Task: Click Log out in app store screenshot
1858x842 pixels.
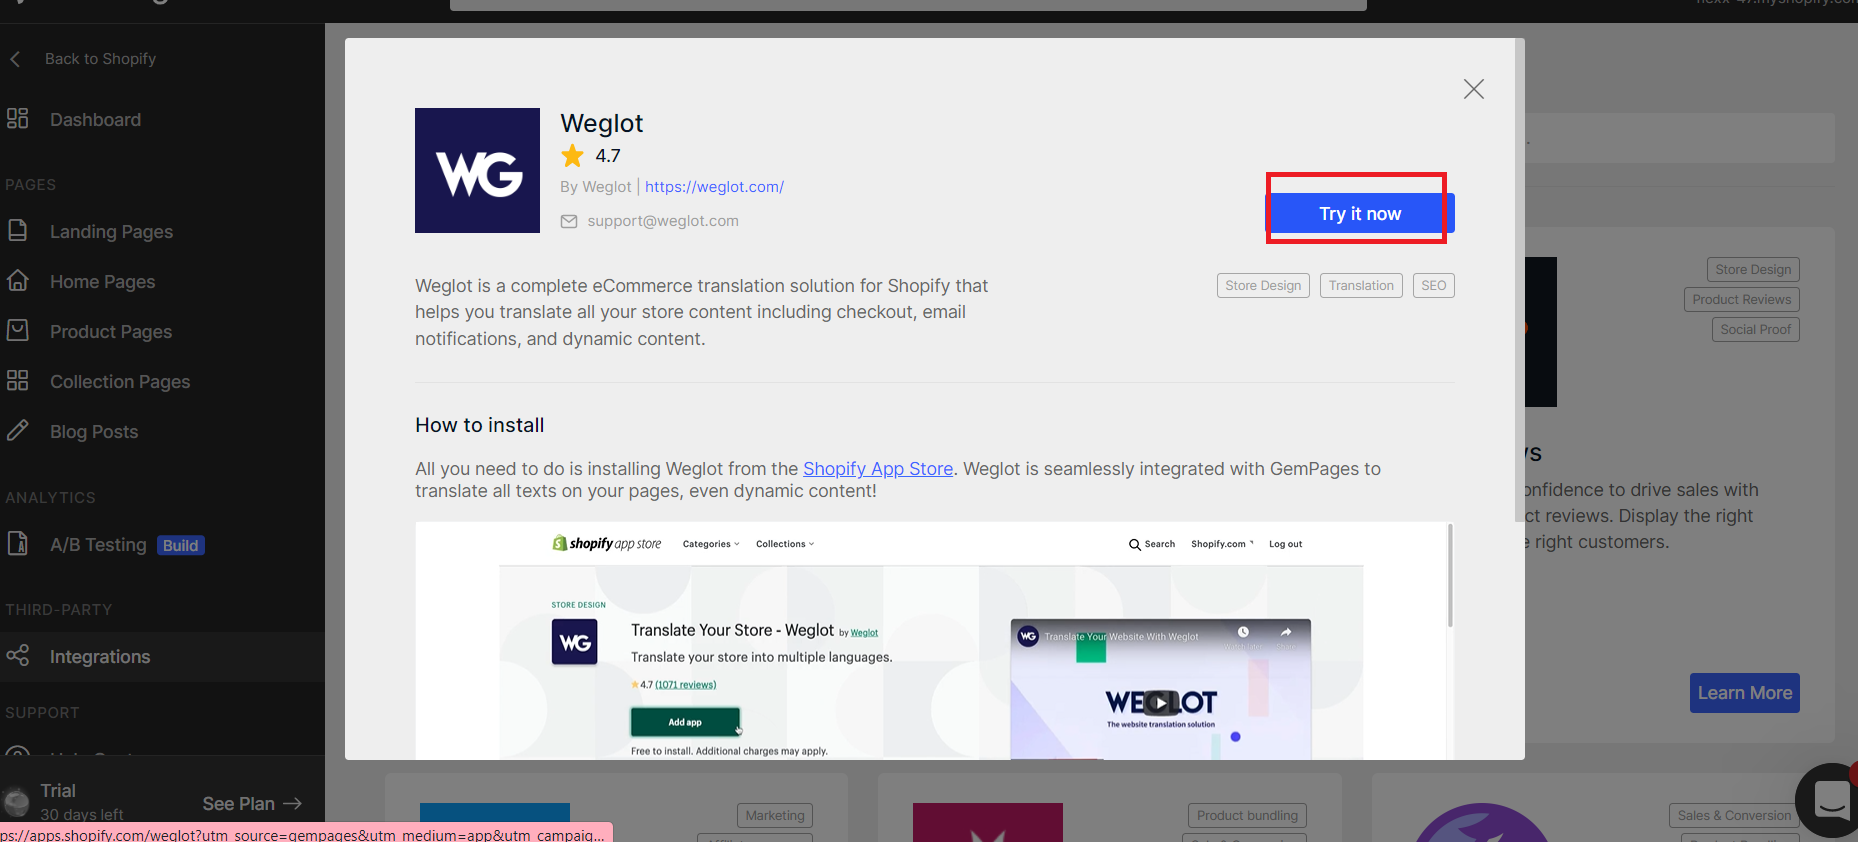Action: (1285, 544)
